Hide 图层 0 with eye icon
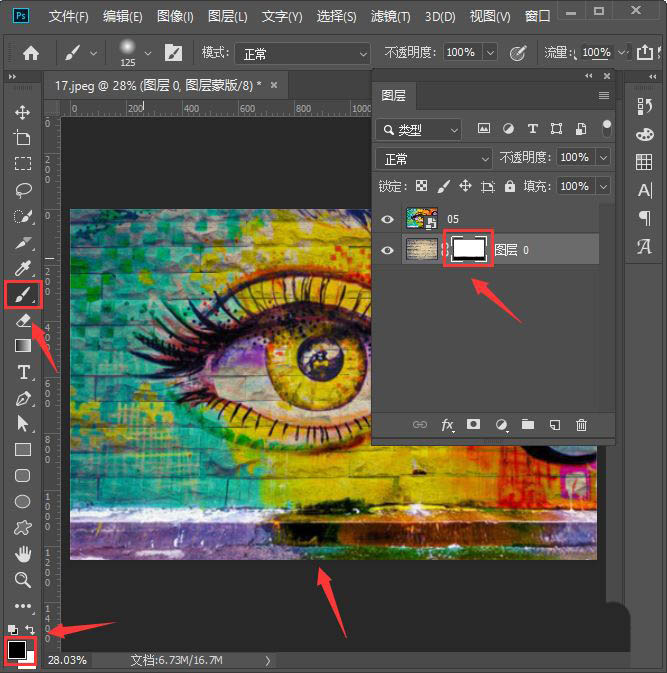 [387, 250]
